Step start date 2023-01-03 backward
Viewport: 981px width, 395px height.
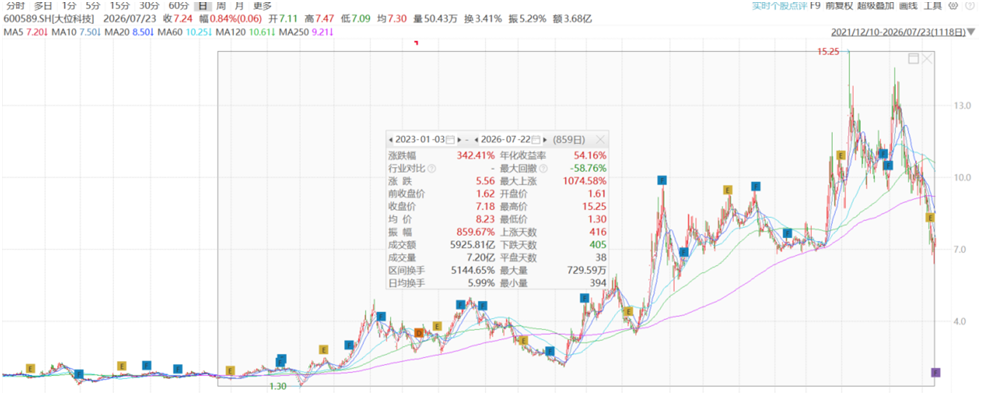point(391,139)
